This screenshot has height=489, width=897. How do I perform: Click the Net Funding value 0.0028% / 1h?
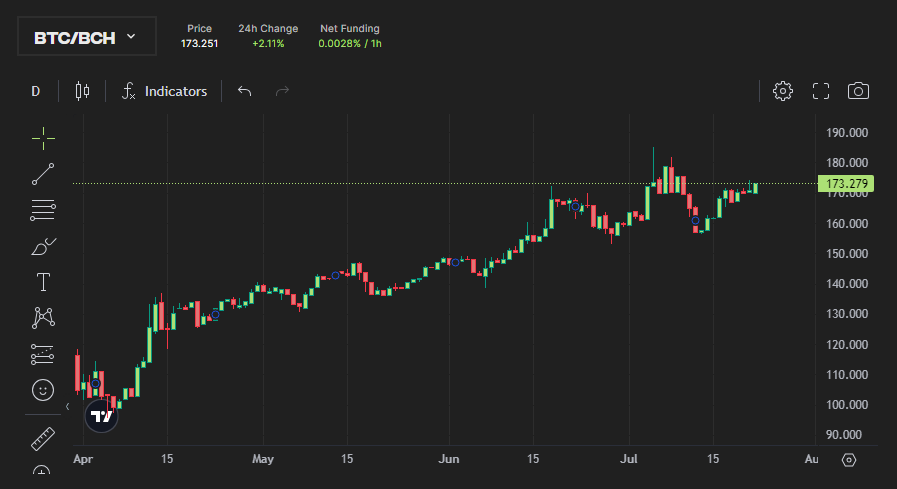[350, 43]
